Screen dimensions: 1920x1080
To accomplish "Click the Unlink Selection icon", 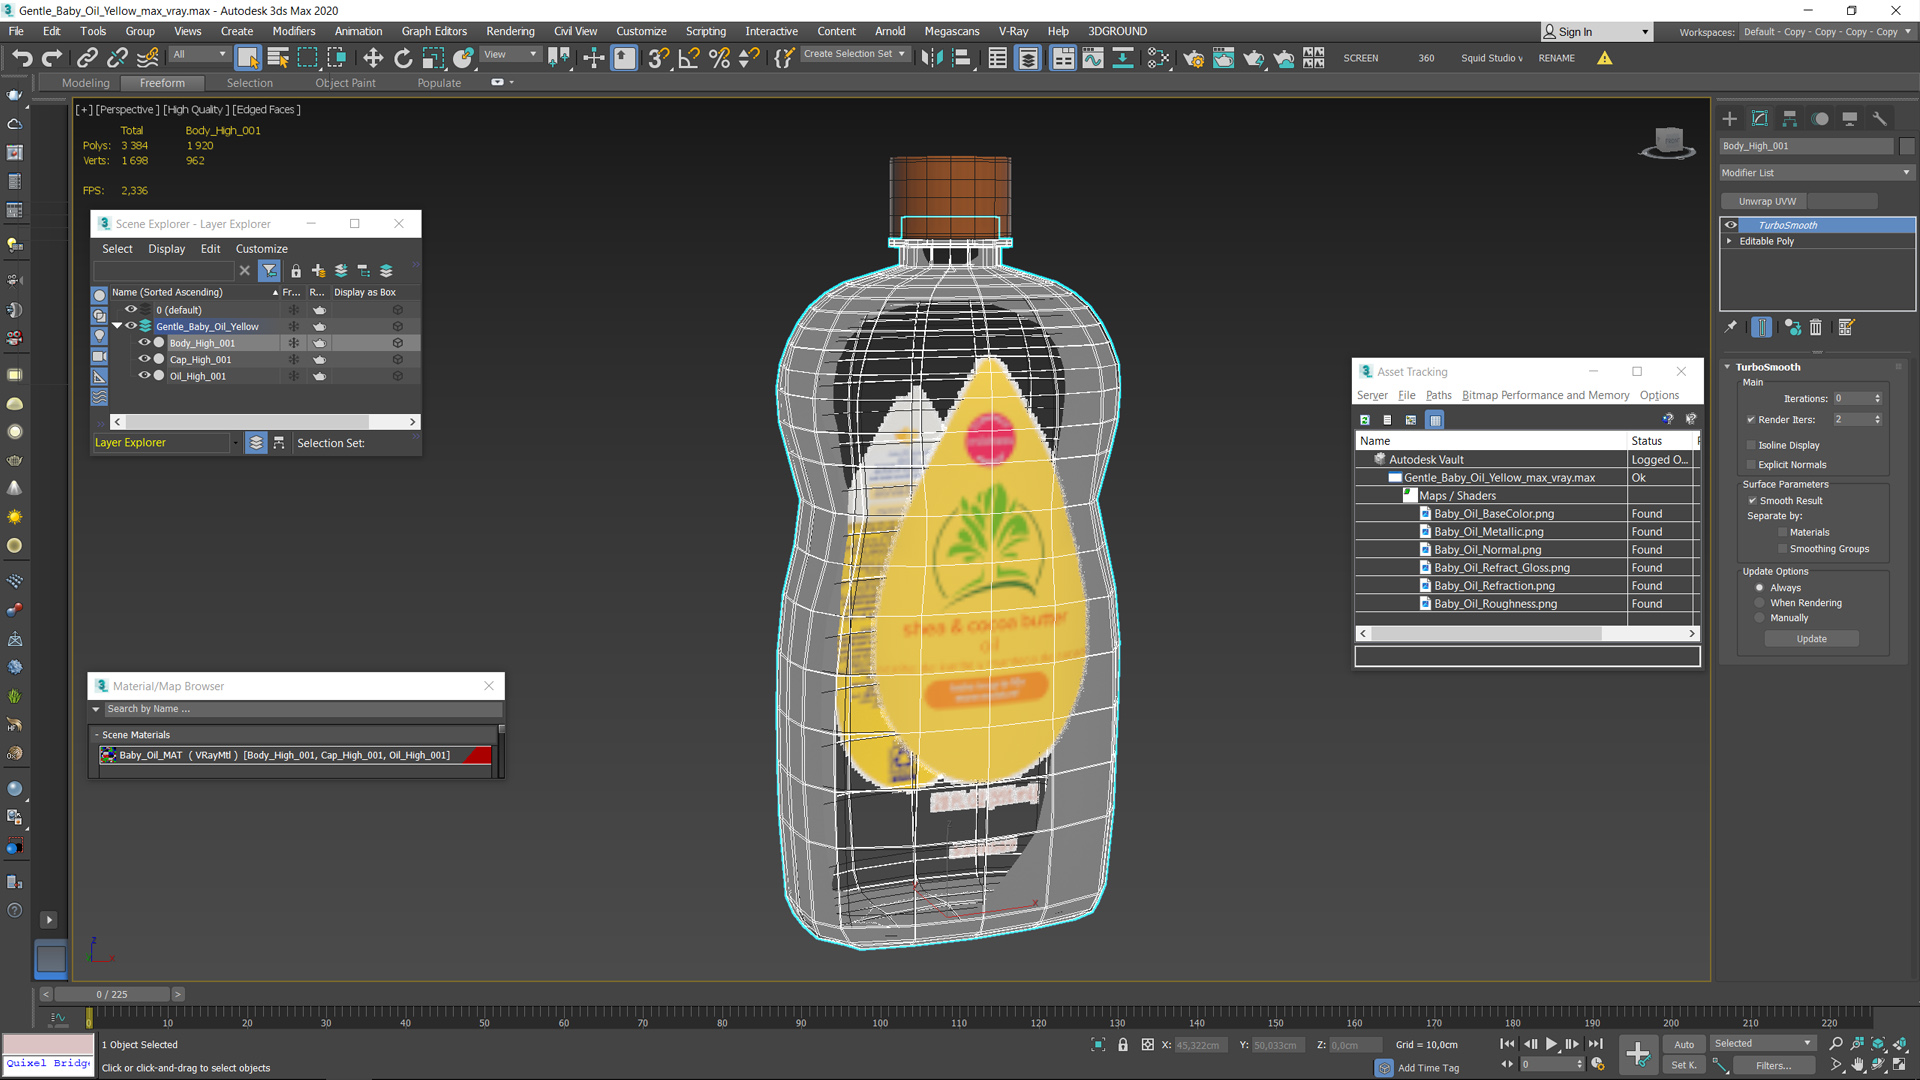I will tap(117, 58).
